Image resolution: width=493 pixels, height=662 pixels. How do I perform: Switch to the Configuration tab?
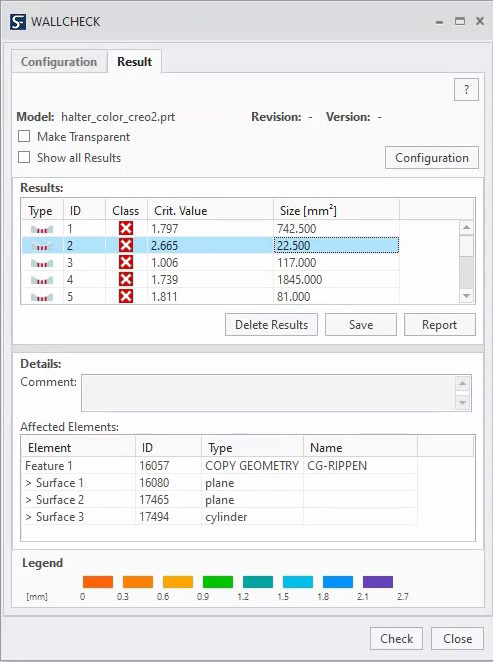coord(59,62)
